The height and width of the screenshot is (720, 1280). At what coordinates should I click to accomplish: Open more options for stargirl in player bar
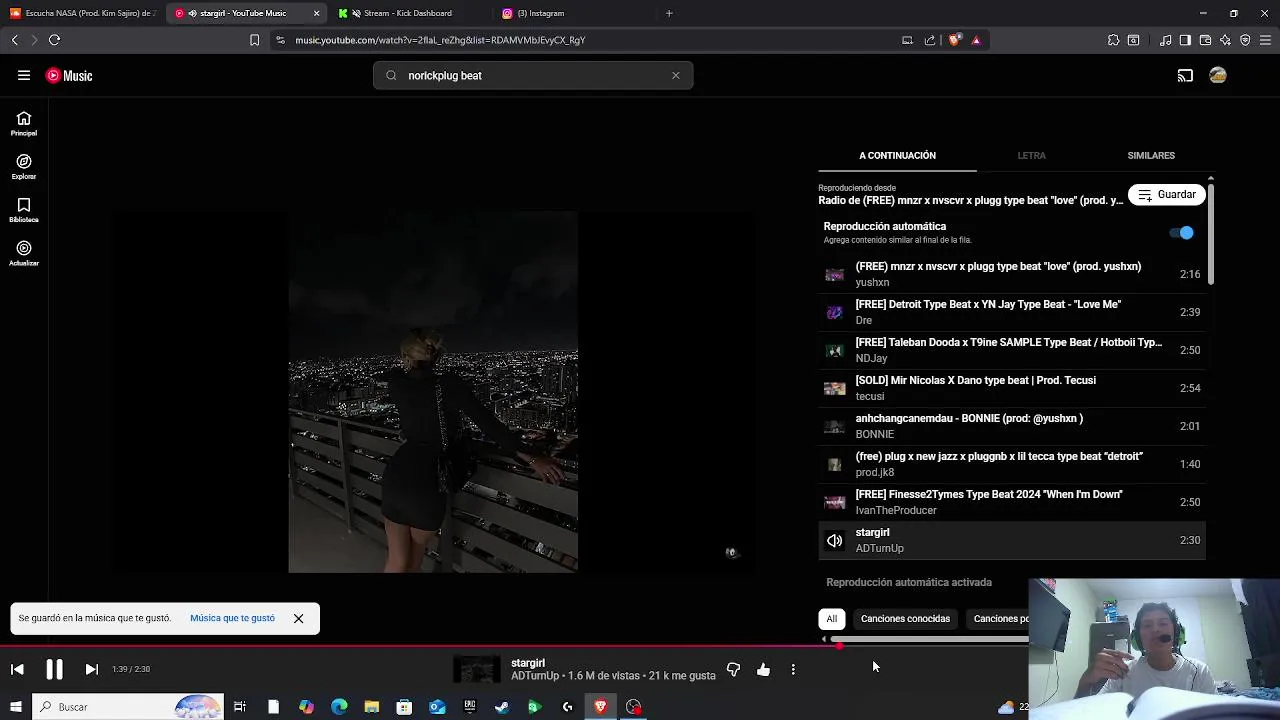(793, 669)
